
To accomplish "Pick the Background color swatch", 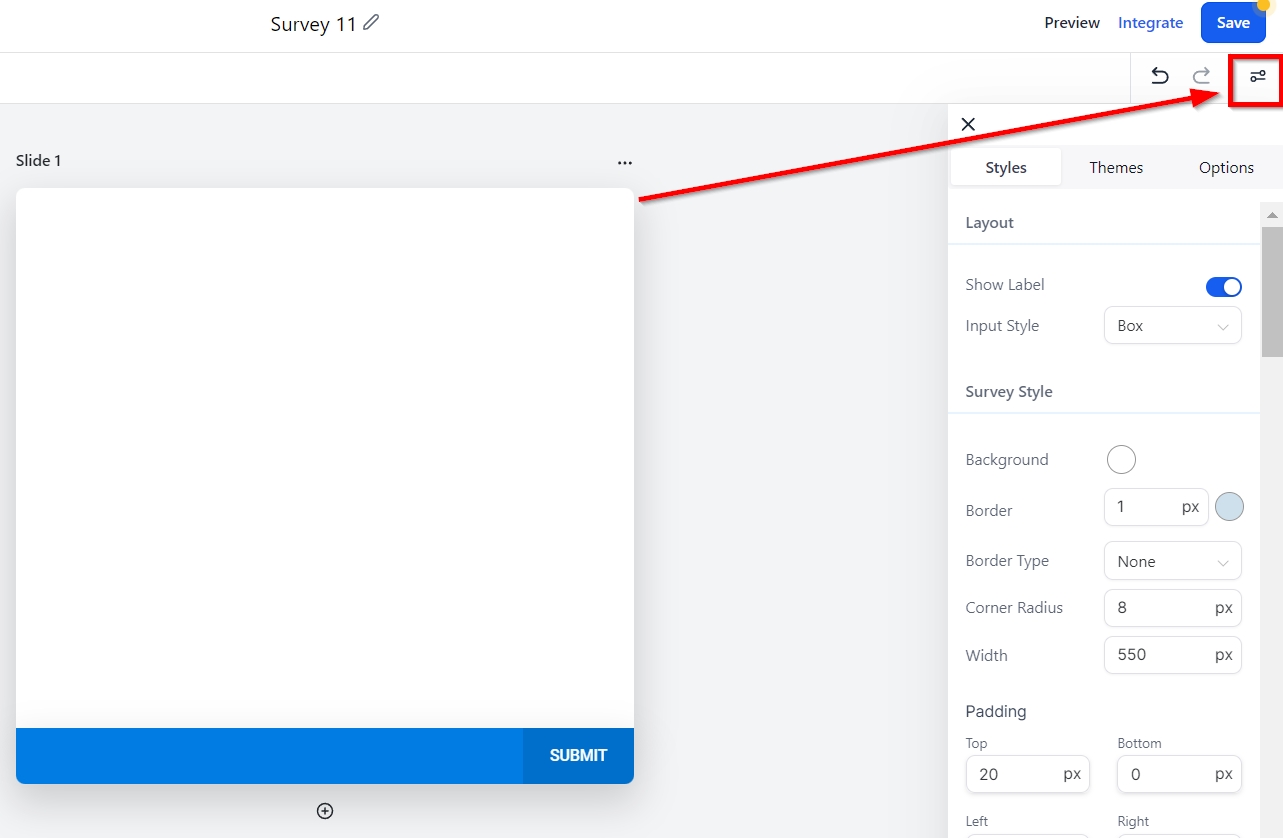I will [x=1121, y=460].
